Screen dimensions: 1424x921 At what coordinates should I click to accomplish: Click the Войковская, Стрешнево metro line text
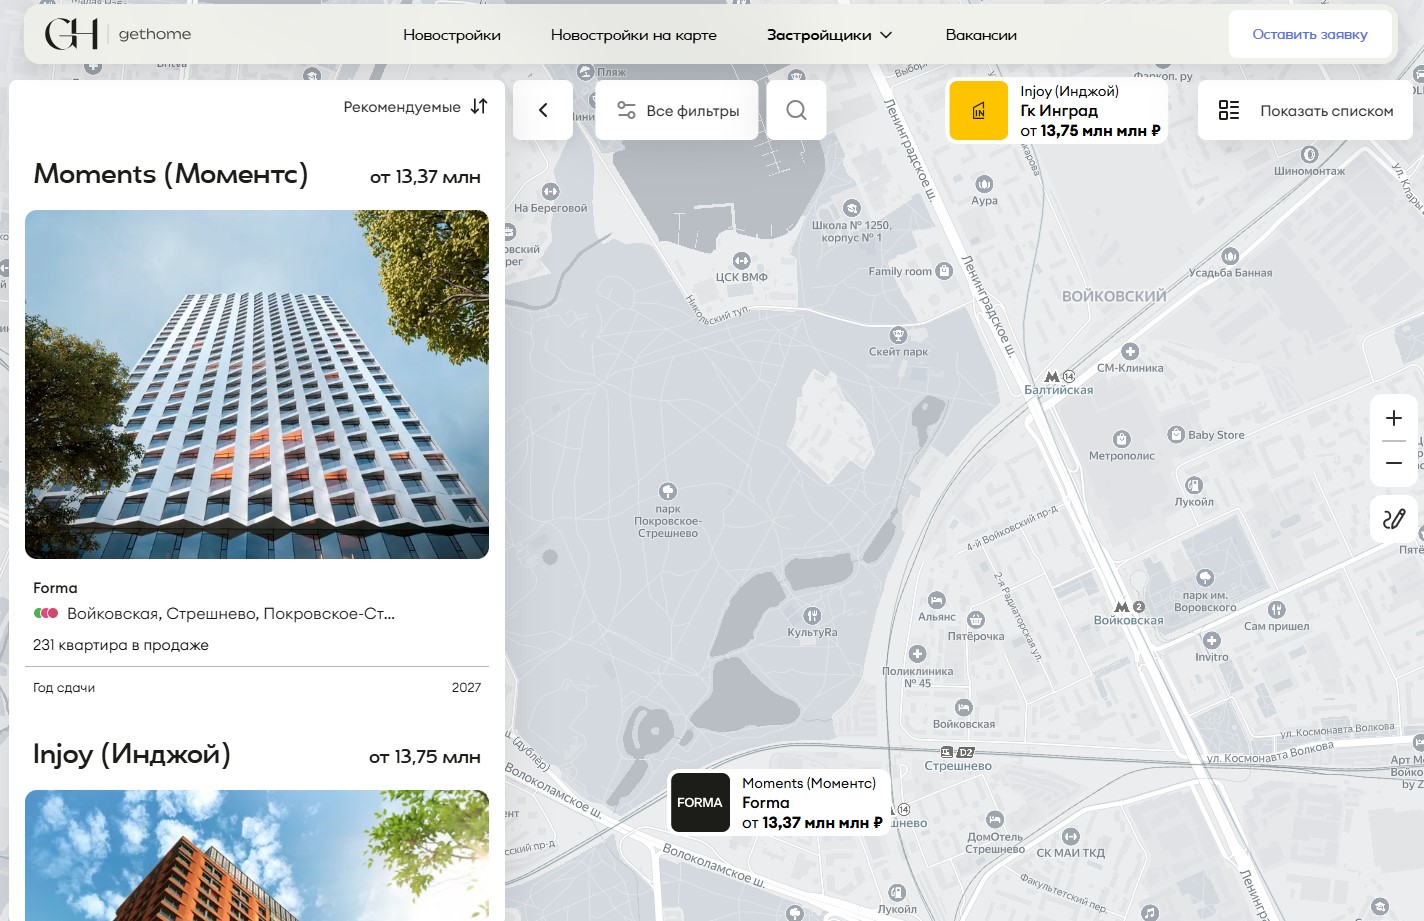[x=231, y=614]
